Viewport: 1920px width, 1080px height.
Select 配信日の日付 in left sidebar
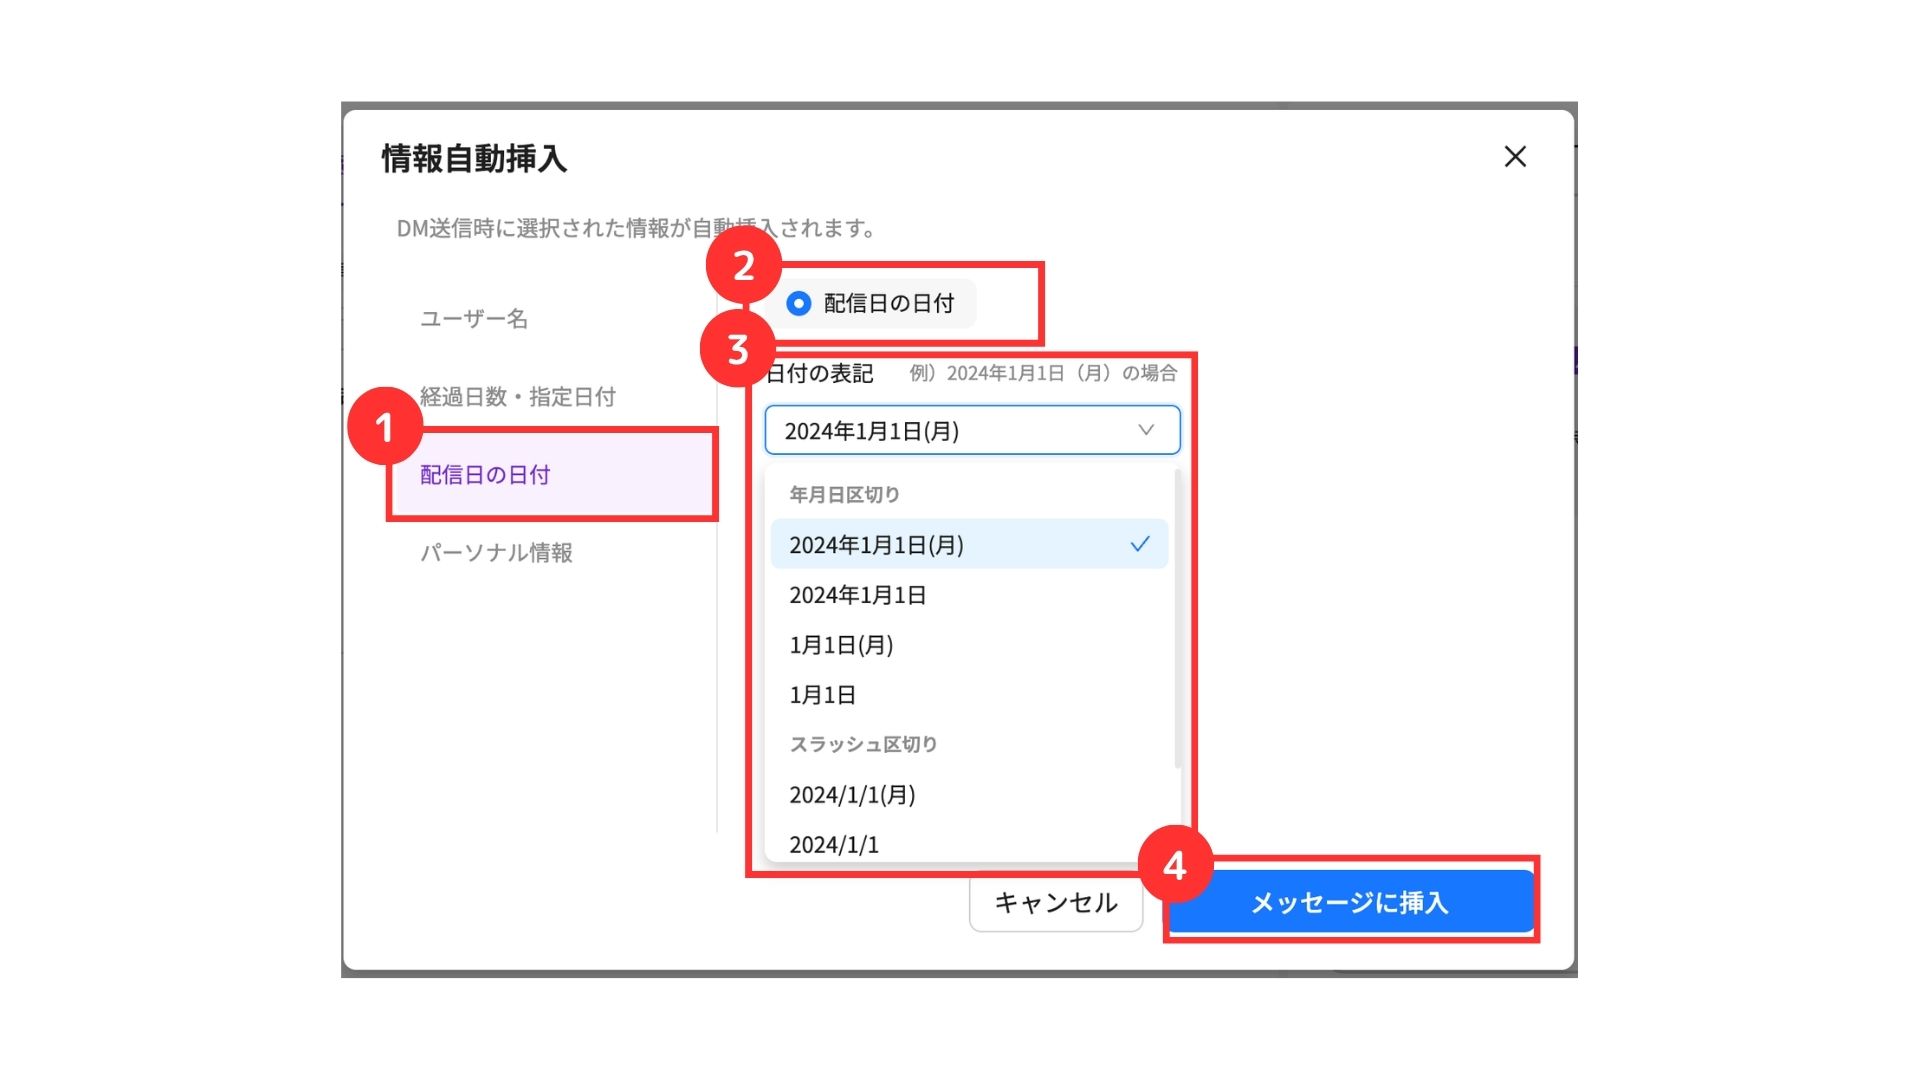click(485, 475)
